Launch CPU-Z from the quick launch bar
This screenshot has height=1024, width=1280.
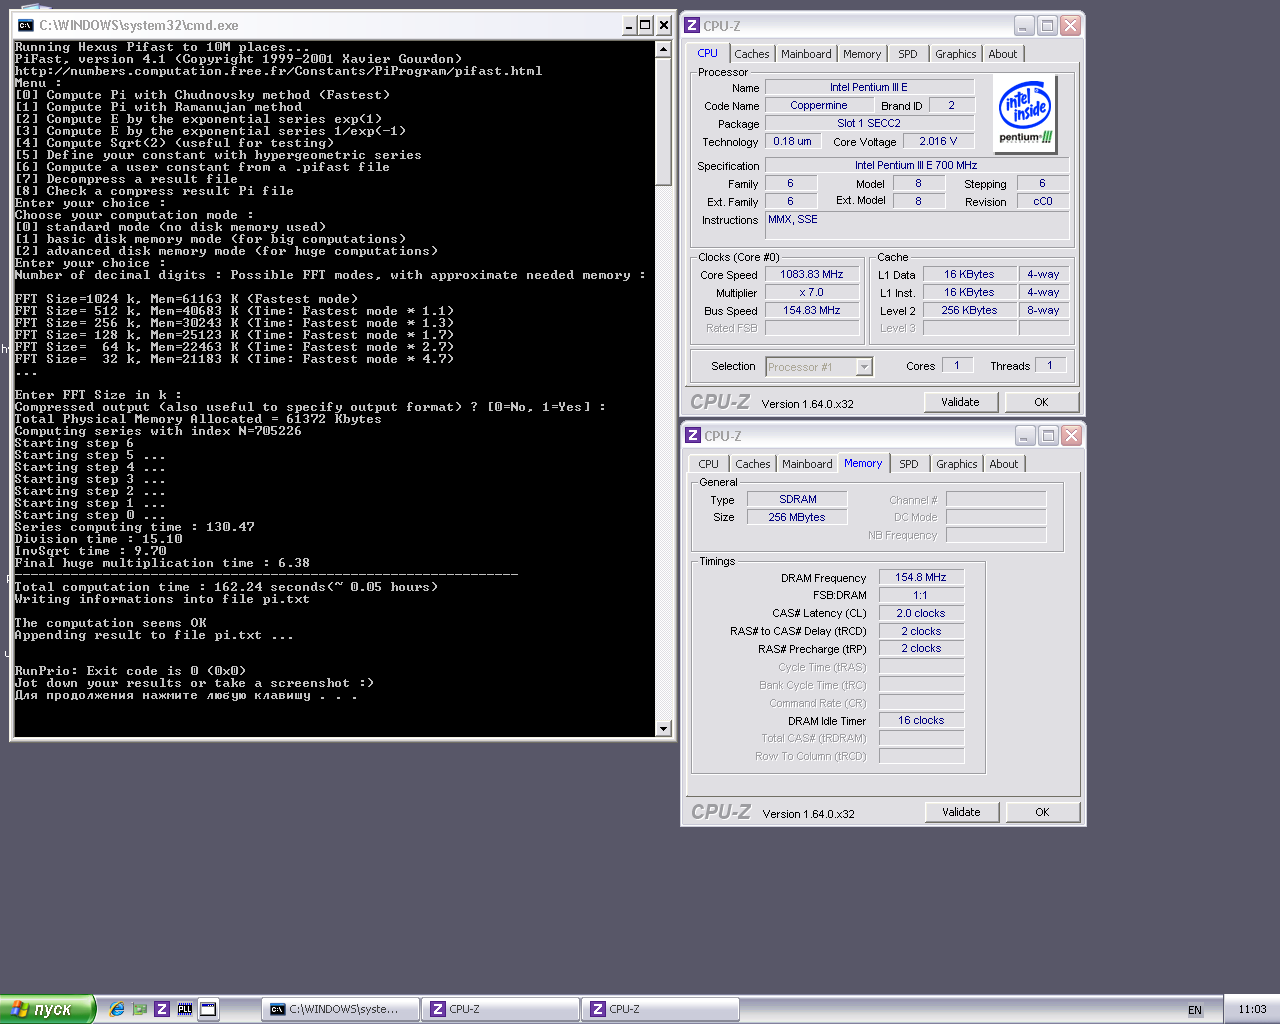tap(162, 1009)
